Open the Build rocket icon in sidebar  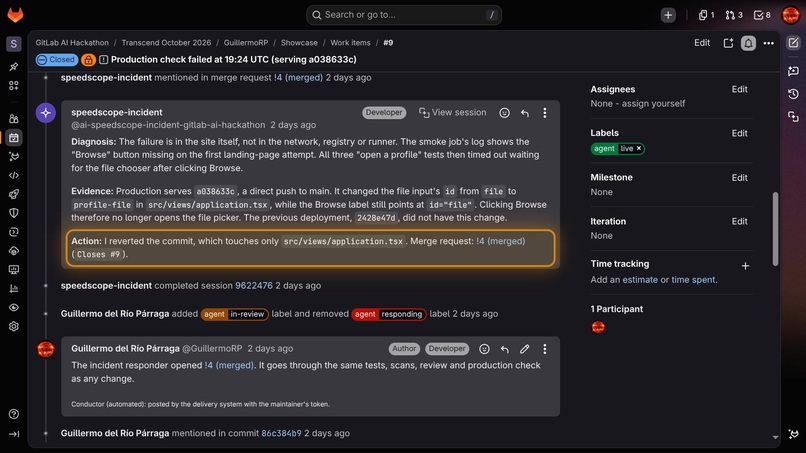pos(14,194)
